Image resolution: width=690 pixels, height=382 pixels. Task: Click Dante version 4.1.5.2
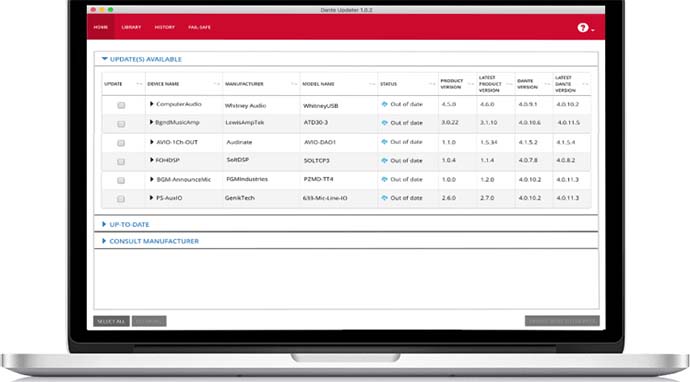(528, 142)
